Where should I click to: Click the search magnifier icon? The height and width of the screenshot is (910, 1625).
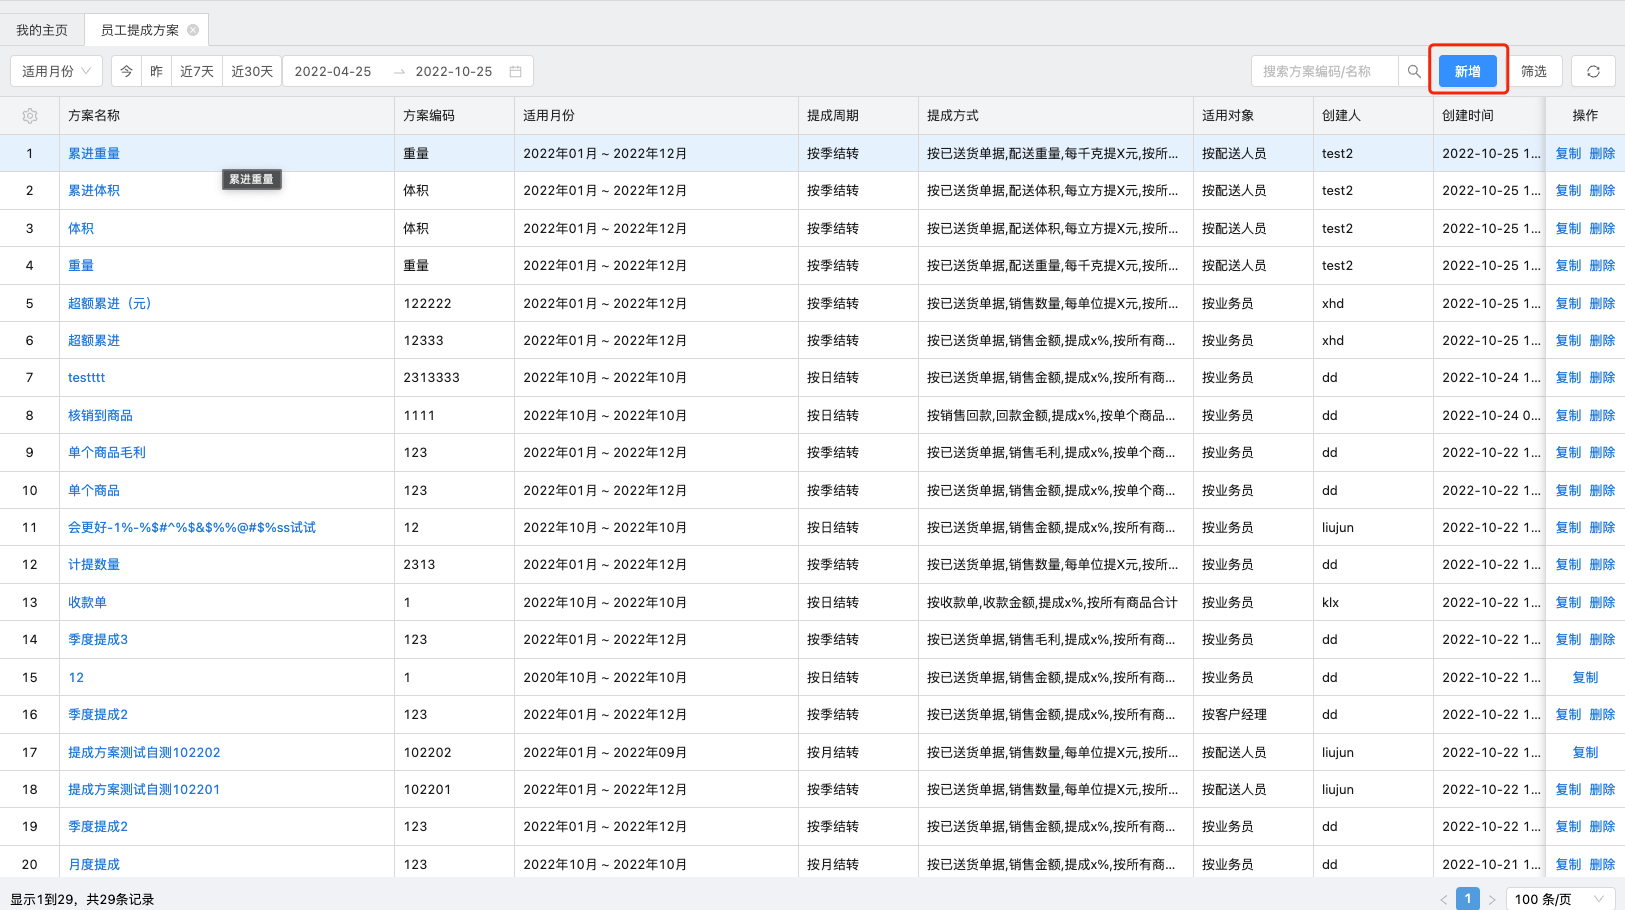(x=1414, y=71)
